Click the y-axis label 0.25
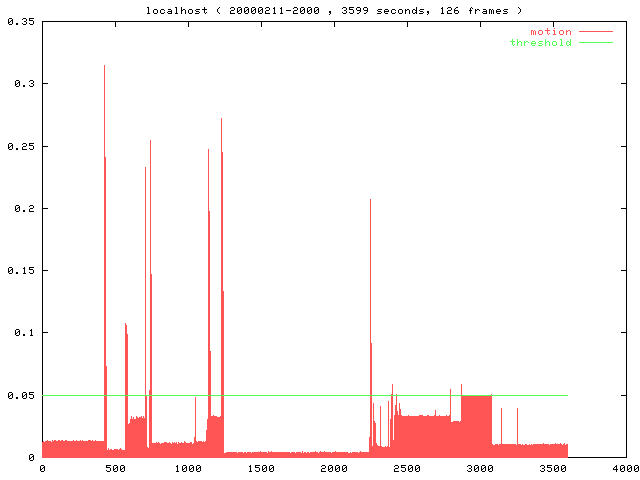Screen dimensions: 640x480 (x=20, y=146)
